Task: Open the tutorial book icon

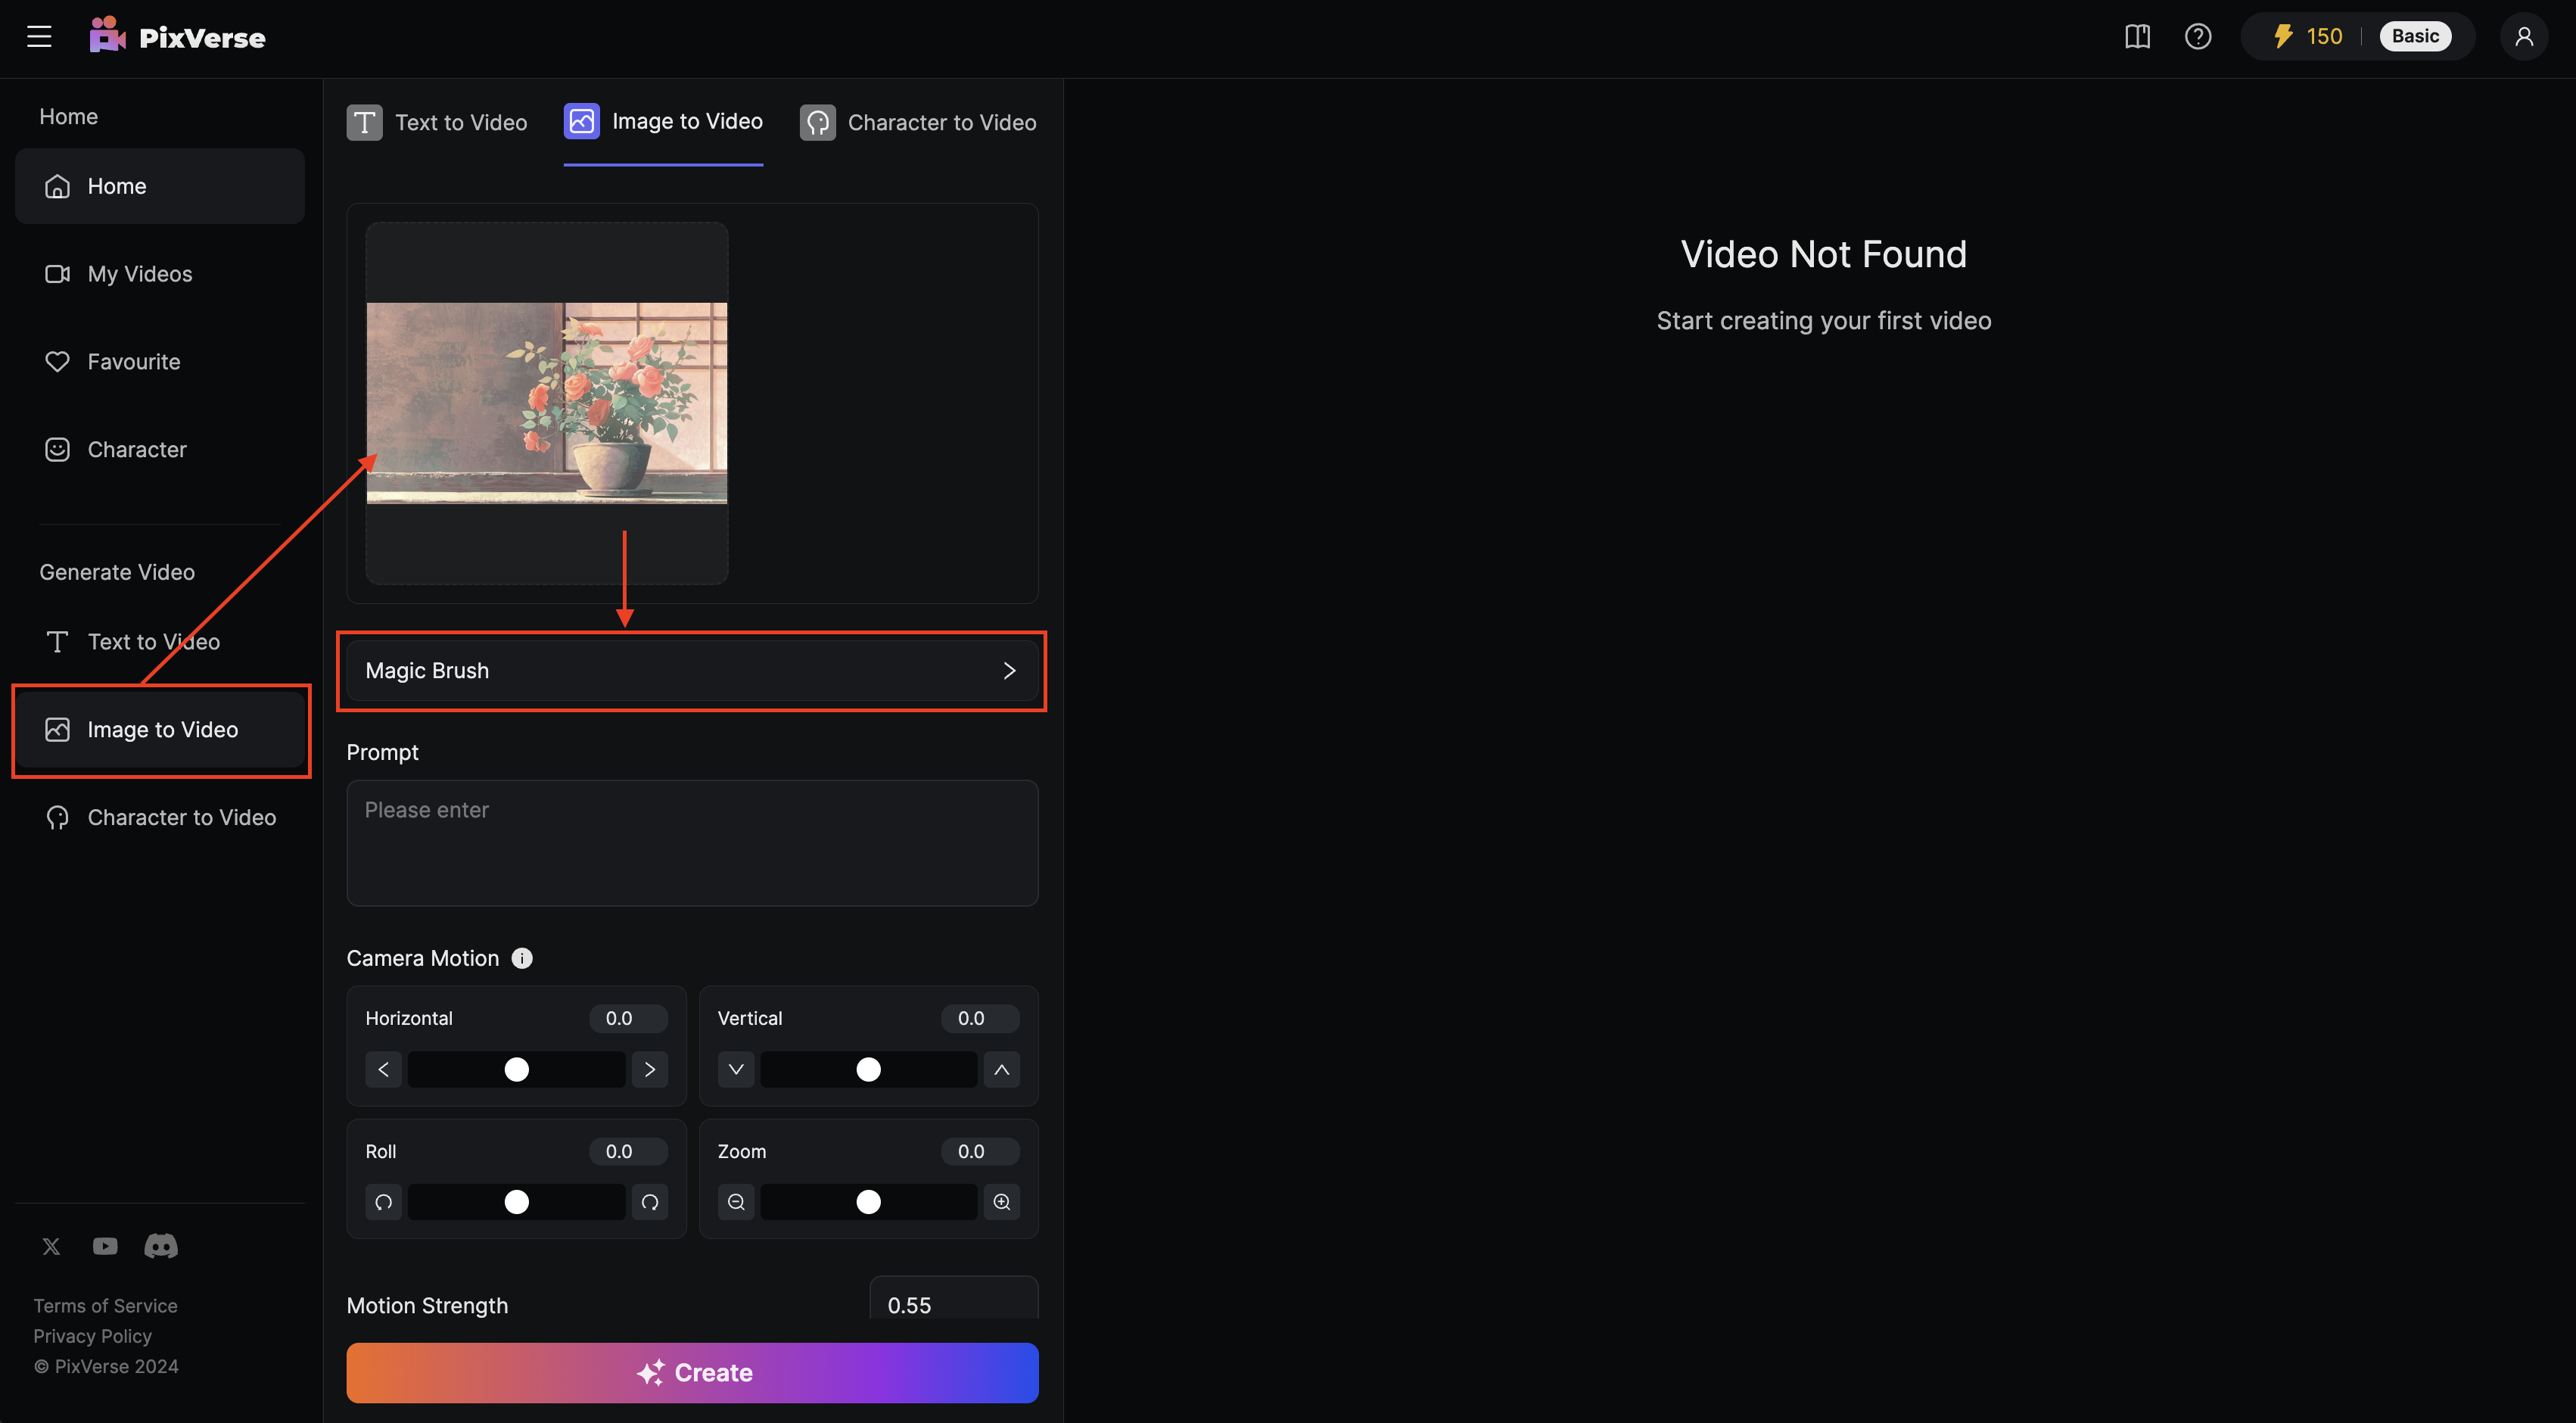Action: [2137, 37]
